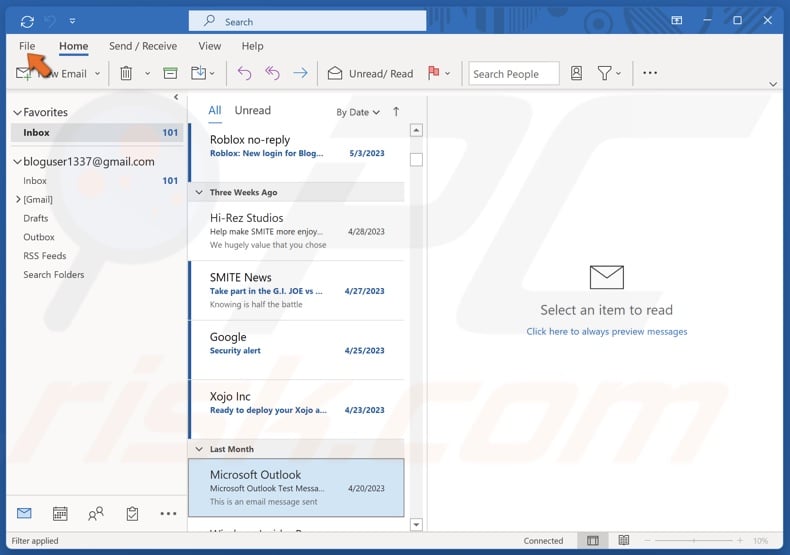Click the Delete trash can icon
790x555 pixels.
(126, 74)
